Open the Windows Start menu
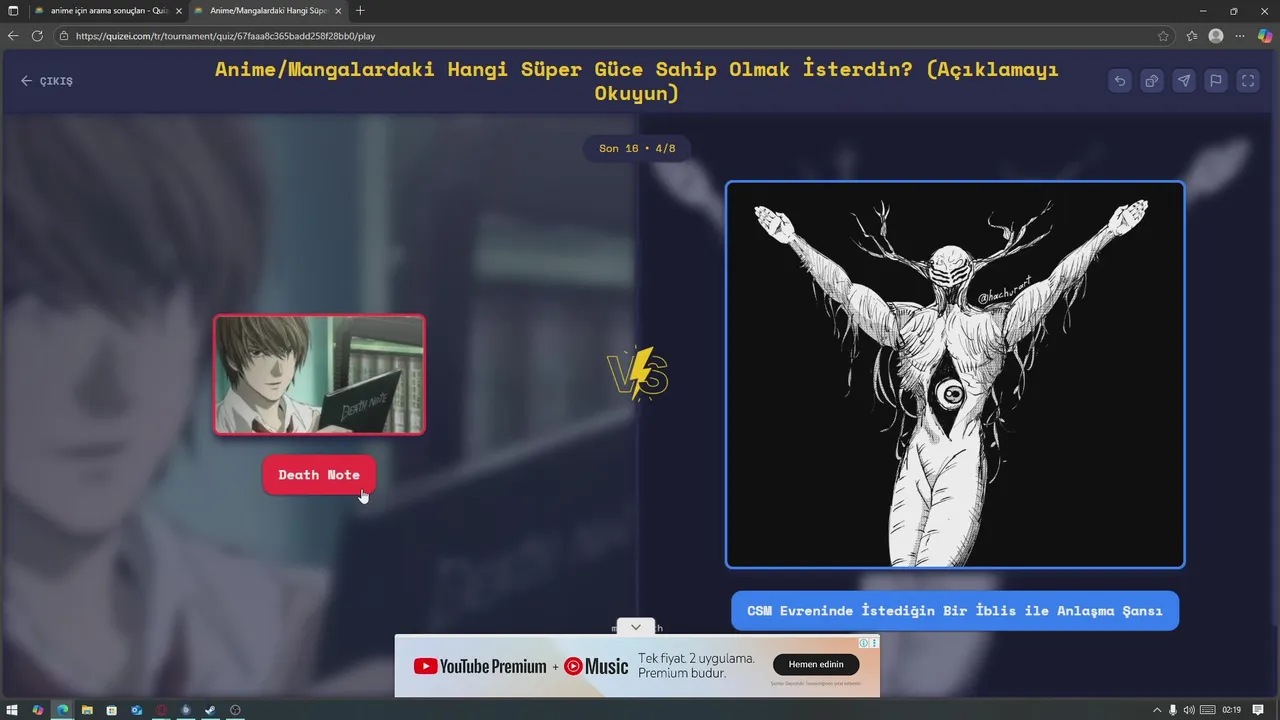The height and width of the screenshot is (720, 1280). click(13, 710)
